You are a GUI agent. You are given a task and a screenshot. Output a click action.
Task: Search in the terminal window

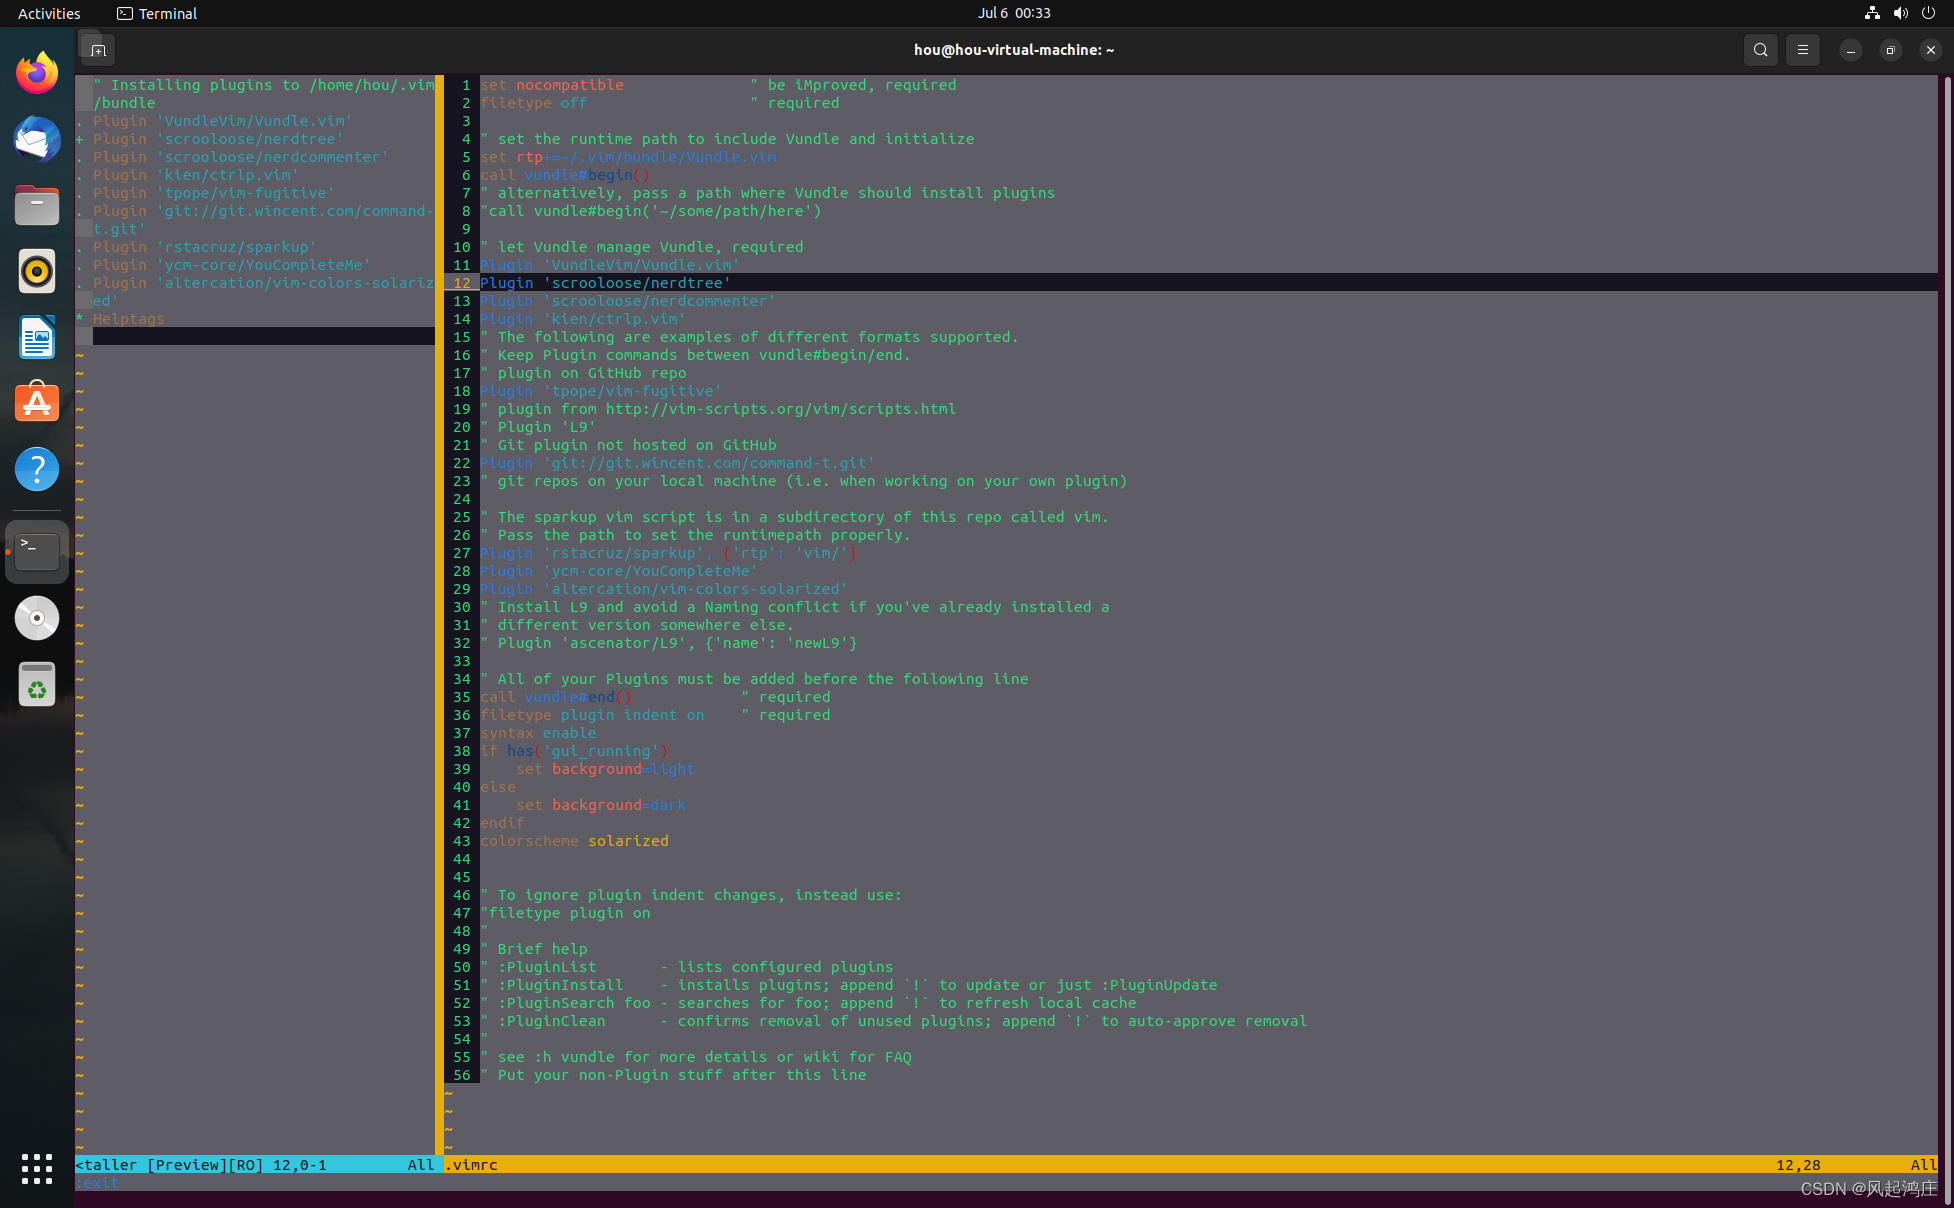point(1760,50)
